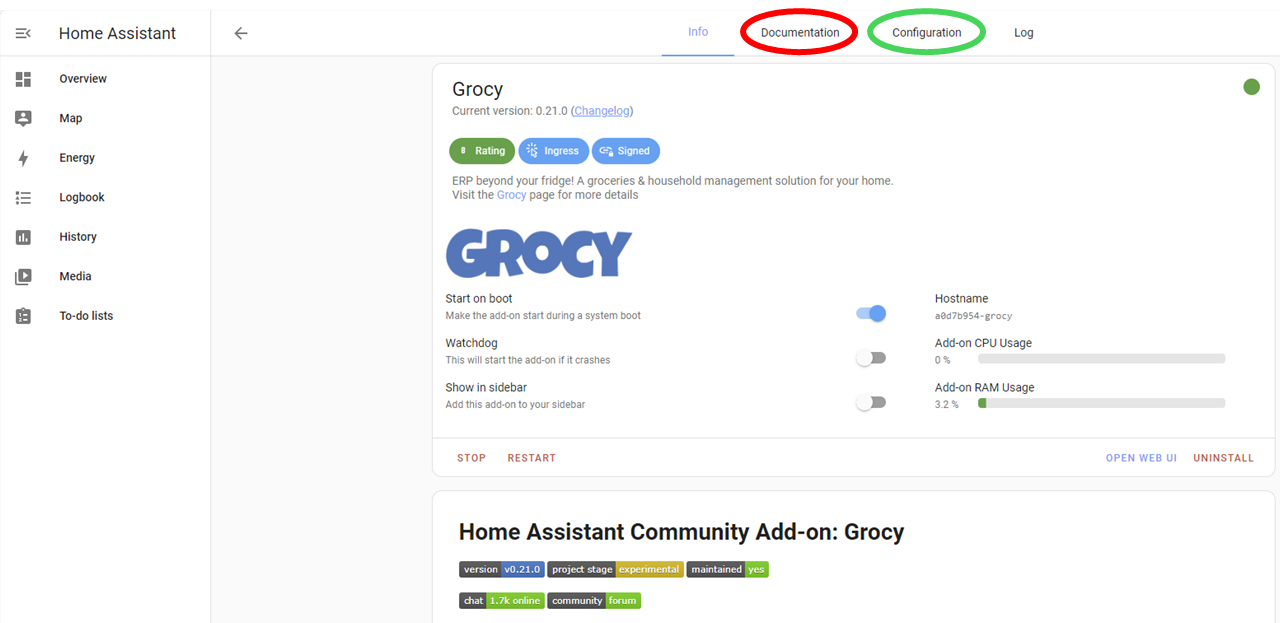
Task: Open the Changelog link
Action: pyautogui.click(x=602, y=111)
